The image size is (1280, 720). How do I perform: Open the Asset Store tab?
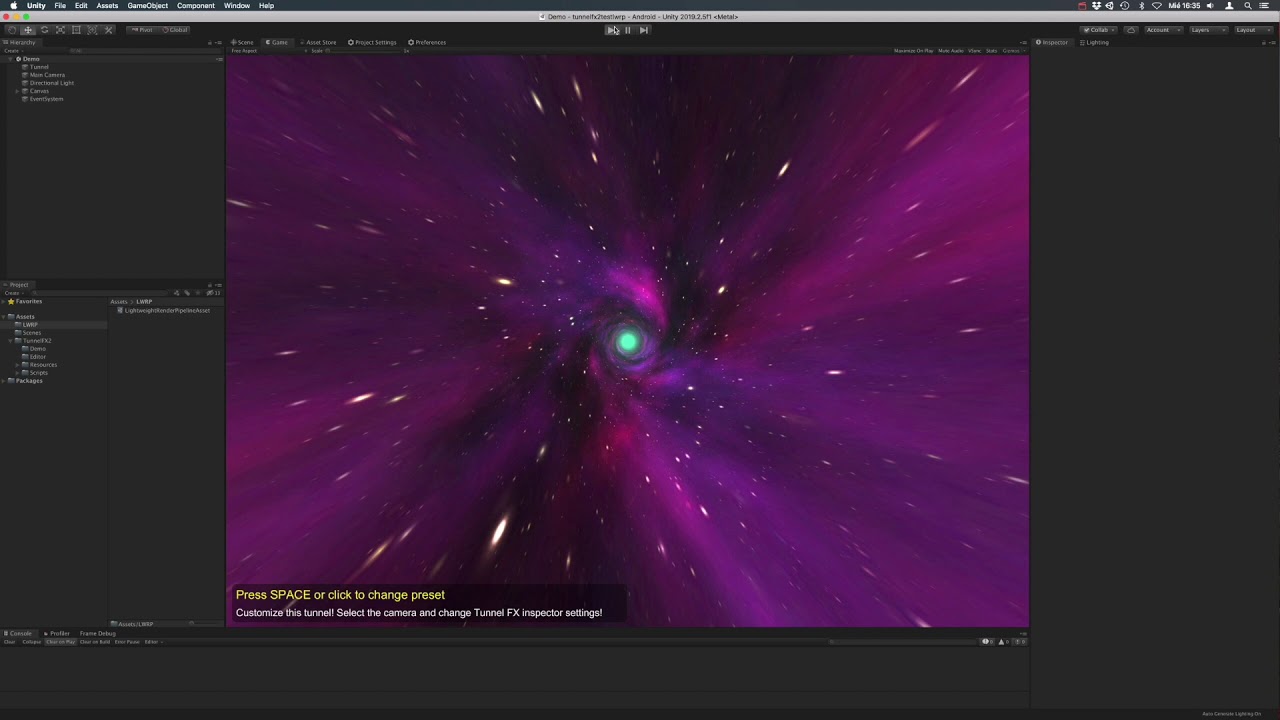(x=319, y=42)
